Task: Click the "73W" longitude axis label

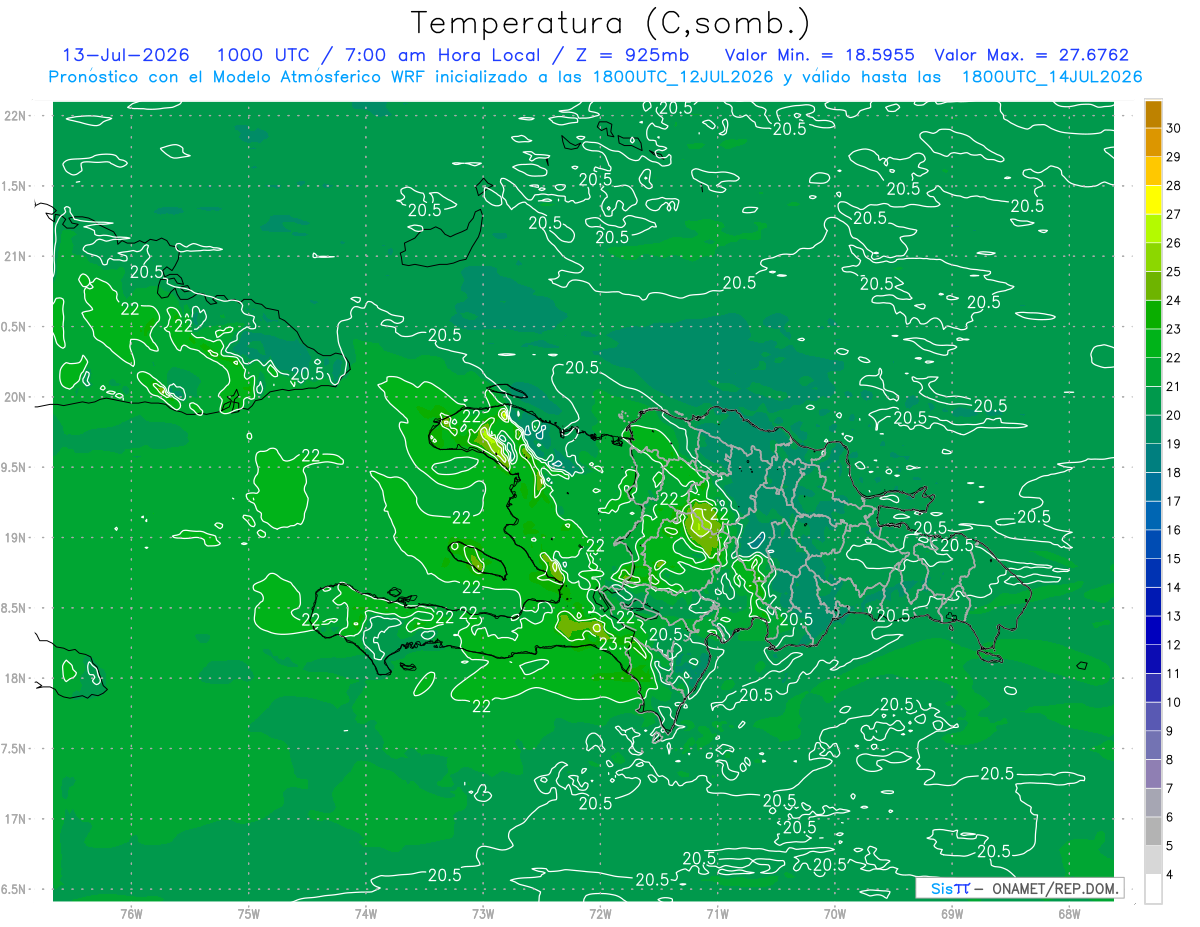Action: [483, 913]
